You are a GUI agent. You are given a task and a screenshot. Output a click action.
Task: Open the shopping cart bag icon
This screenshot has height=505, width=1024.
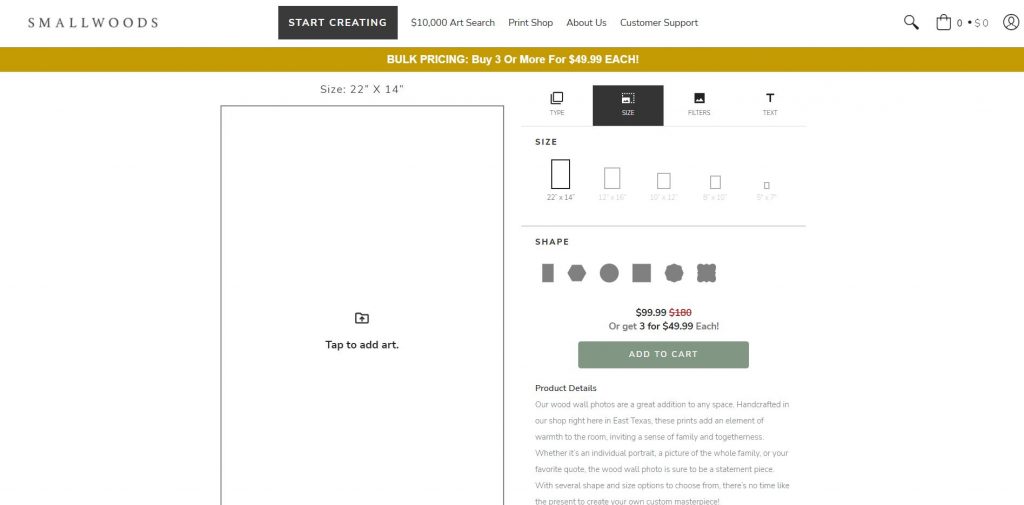click(x=943, y=22)
